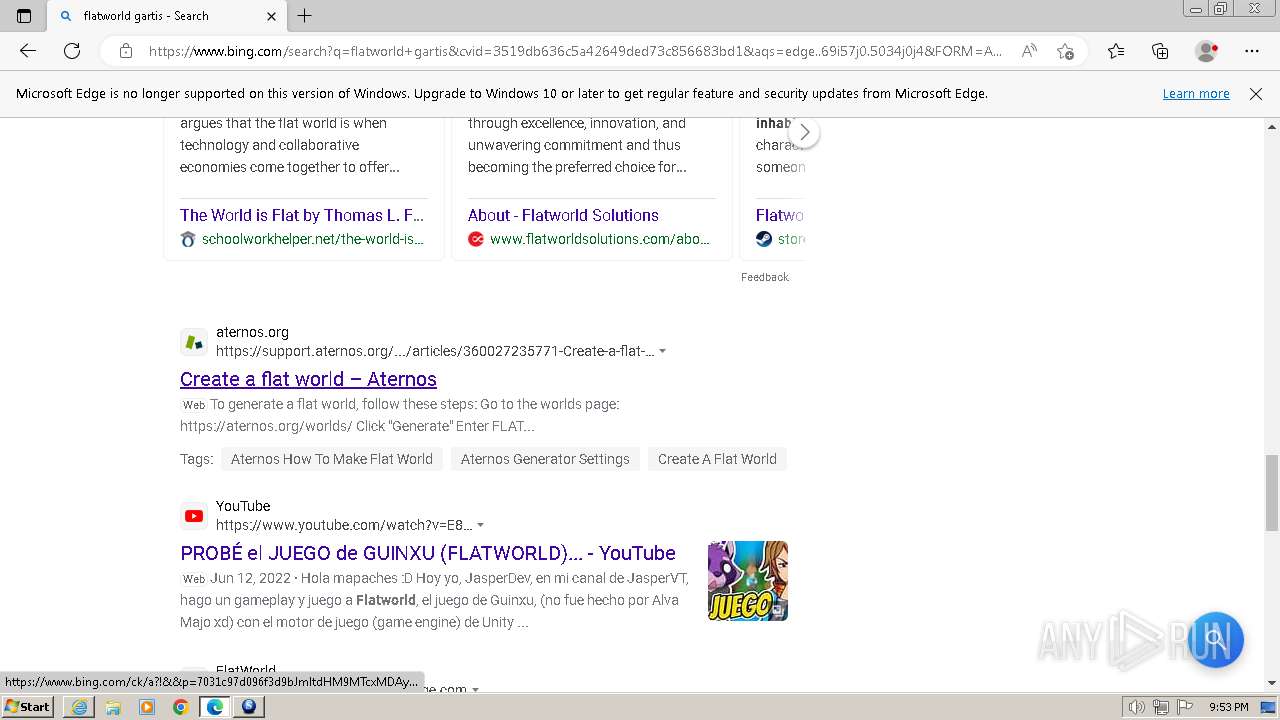The height and width of the screenshot is (720, 1280).
Task: Open the JUEGO video thumbnail
Action: [x=748, y=581]
